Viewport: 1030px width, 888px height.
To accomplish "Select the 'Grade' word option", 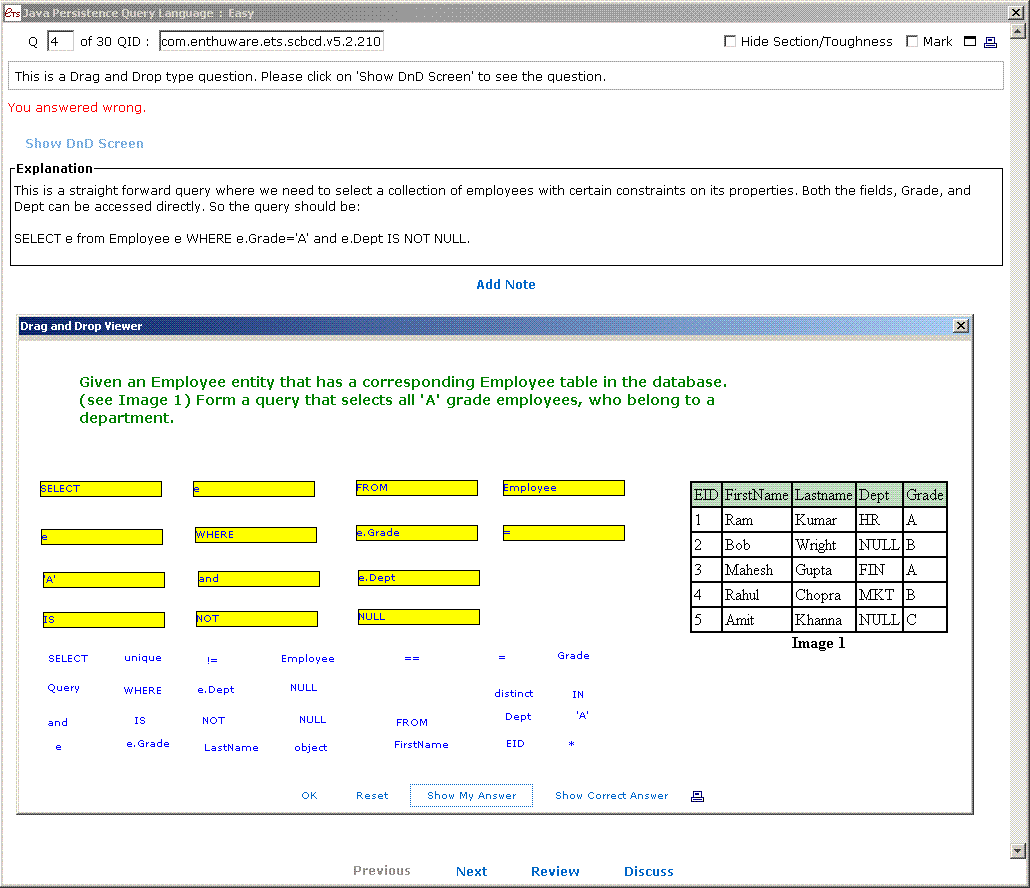I will (x=573, y=655).
